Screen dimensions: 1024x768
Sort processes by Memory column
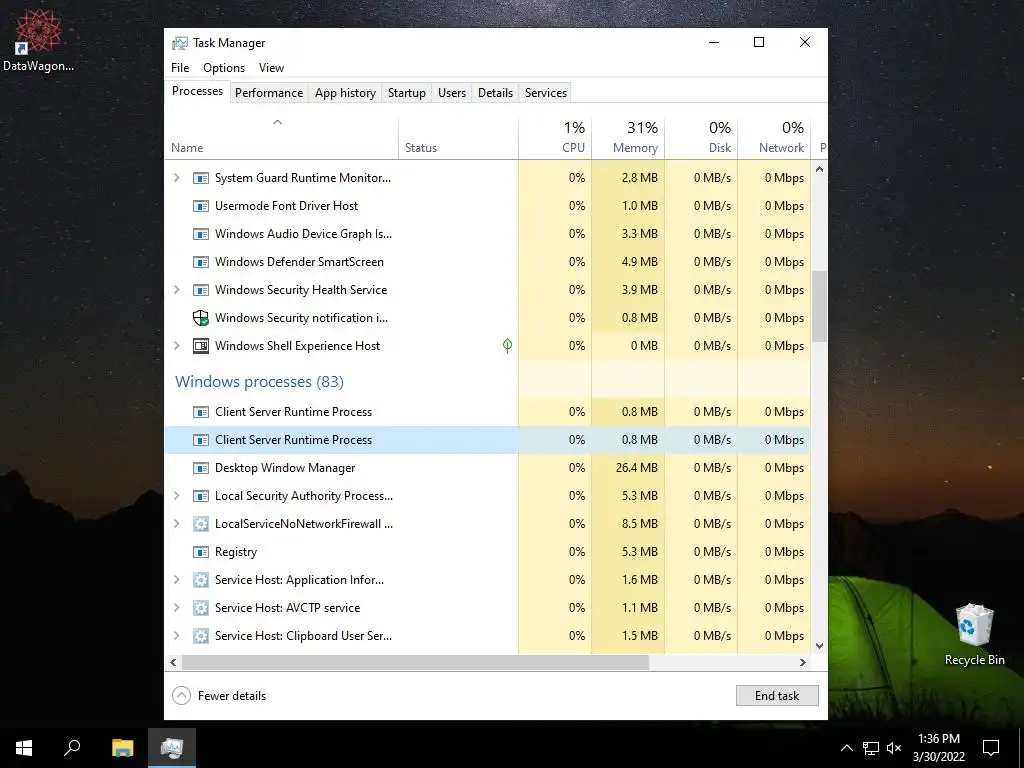coord(628,138)
